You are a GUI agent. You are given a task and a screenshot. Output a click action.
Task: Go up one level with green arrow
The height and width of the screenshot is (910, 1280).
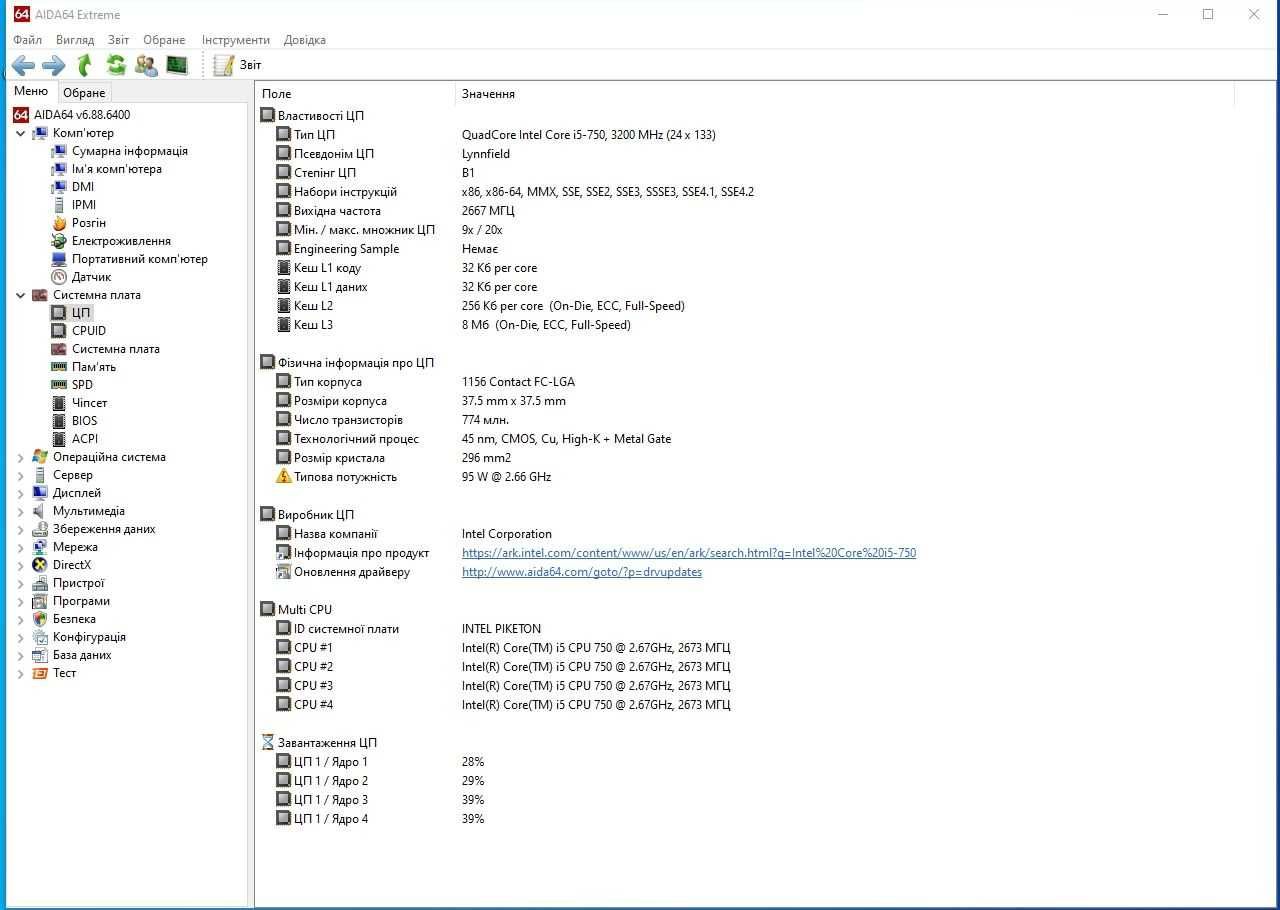[x=85, y=66]
